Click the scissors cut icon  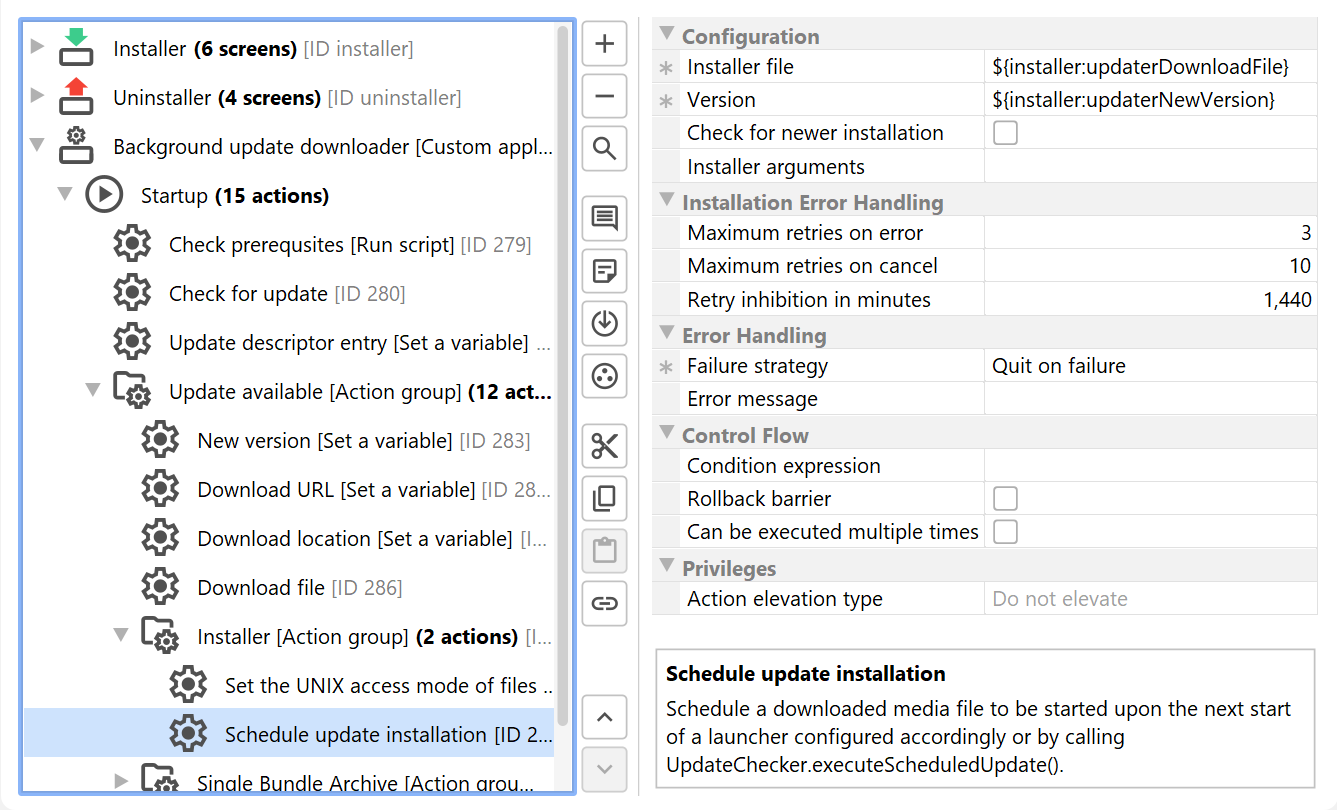coord(605,446)
